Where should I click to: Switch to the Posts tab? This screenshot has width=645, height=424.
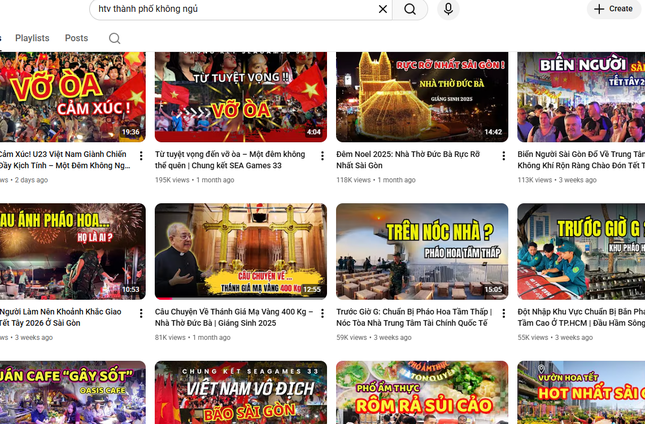[x=76, y=38]
